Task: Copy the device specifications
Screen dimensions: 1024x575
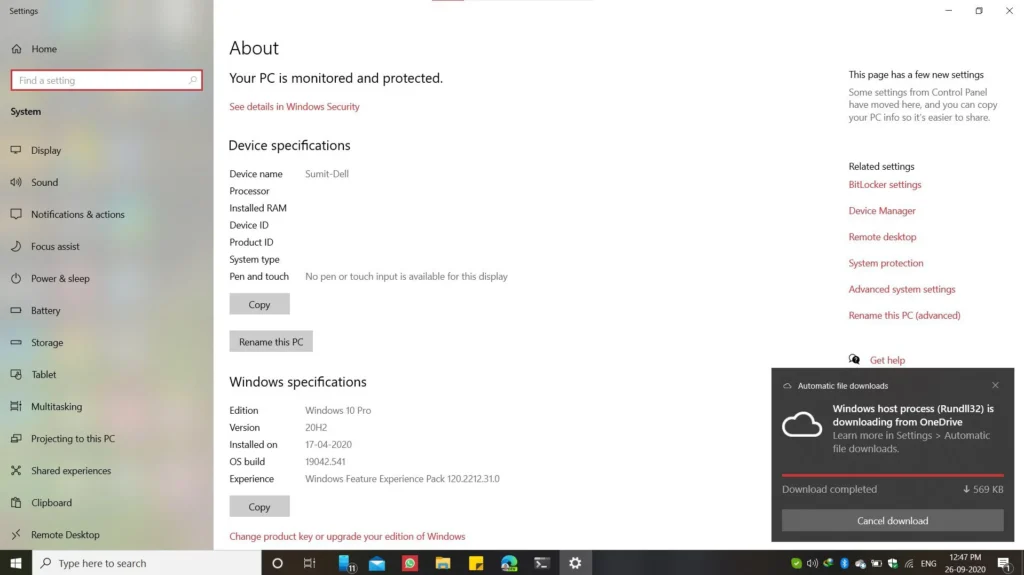Action: coord(259,304)
